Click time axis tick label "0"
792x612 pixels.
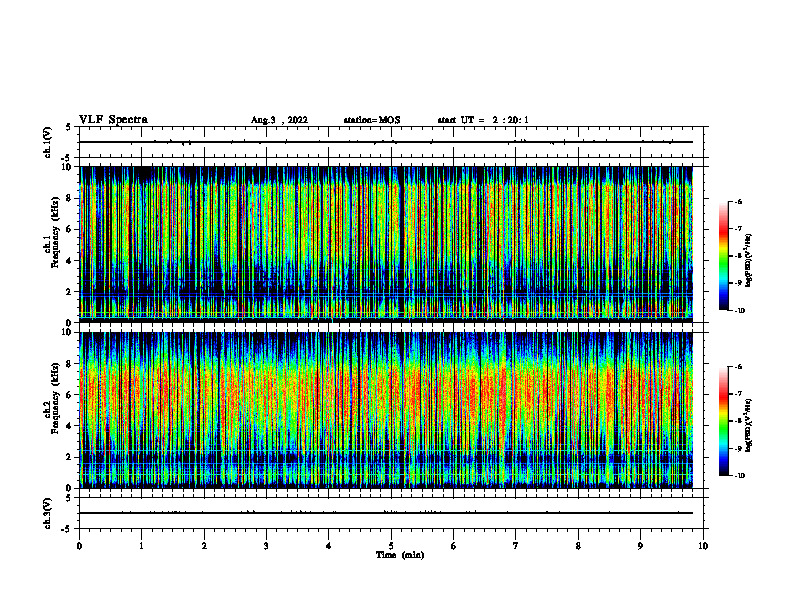coord(79,546)
